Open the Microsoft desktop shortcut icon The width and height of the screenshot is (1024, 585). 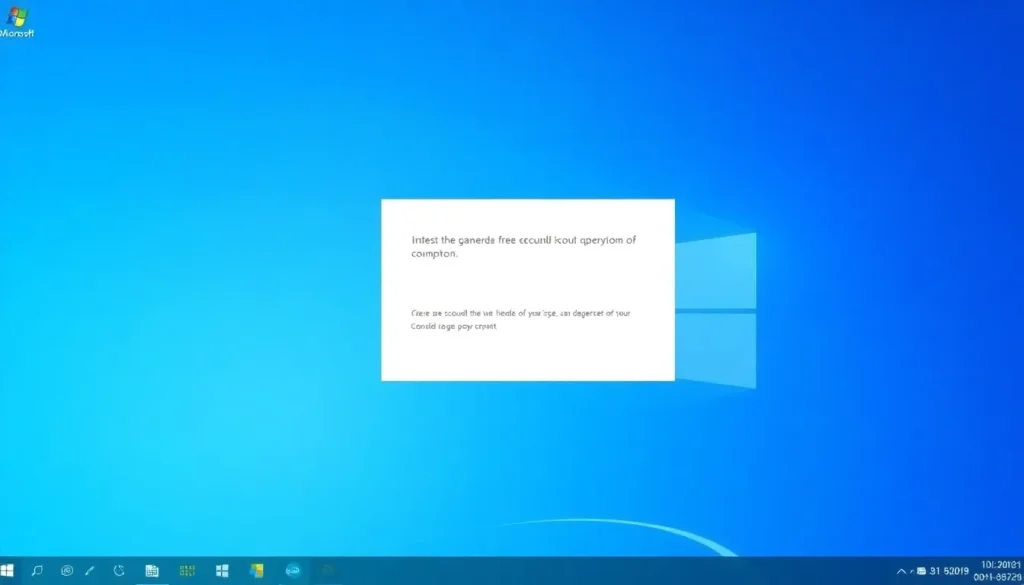point(16,23)
